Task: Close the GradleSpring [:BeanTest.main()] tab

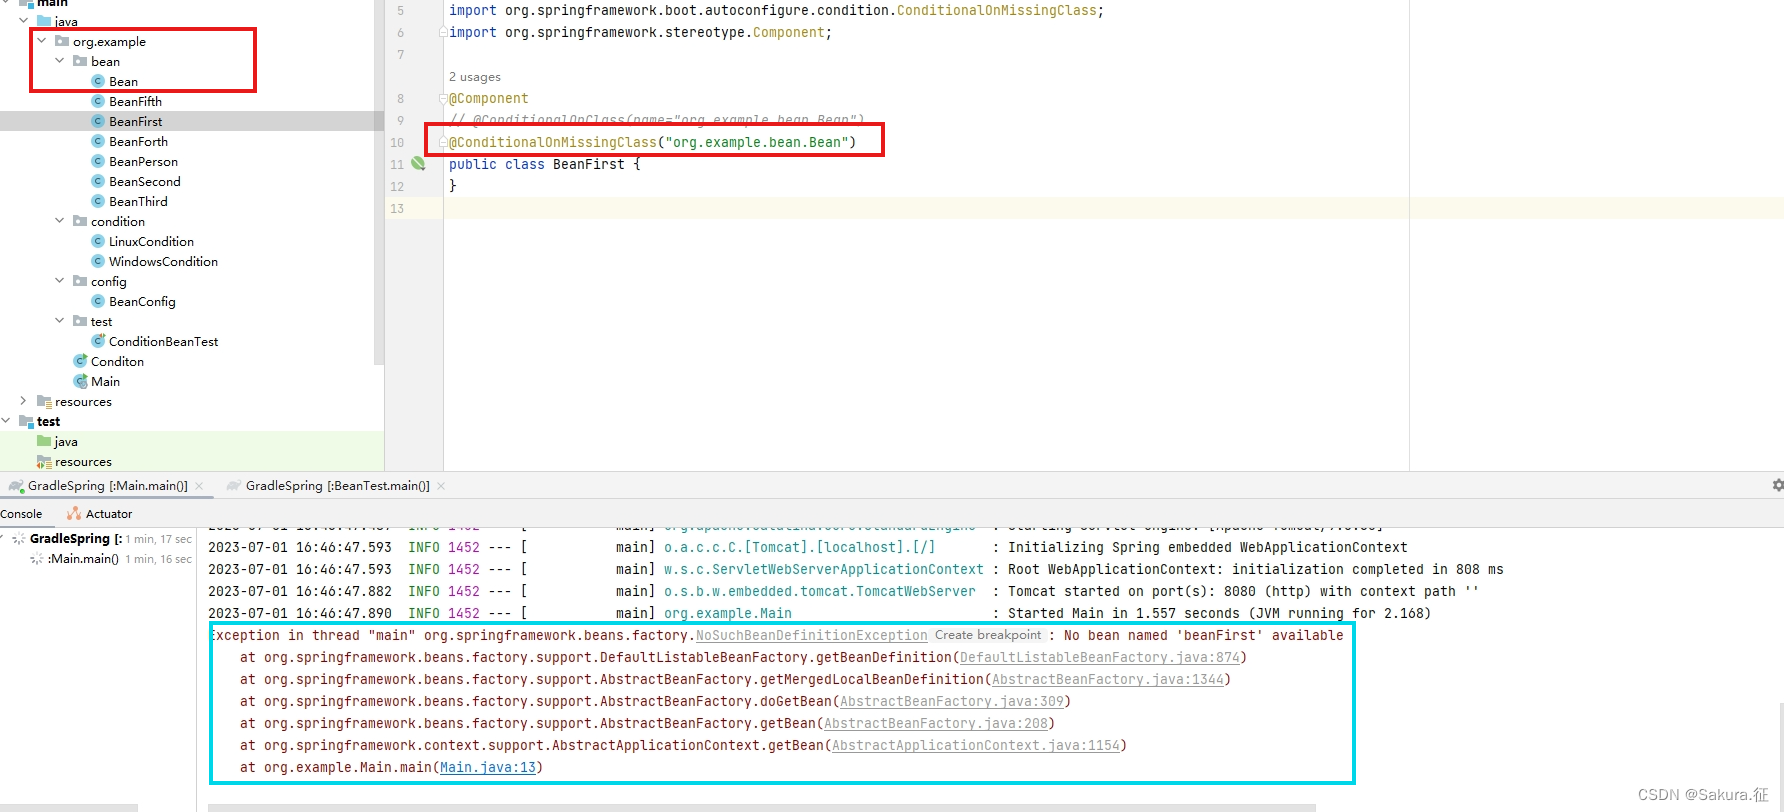Action: click(441, 486)
